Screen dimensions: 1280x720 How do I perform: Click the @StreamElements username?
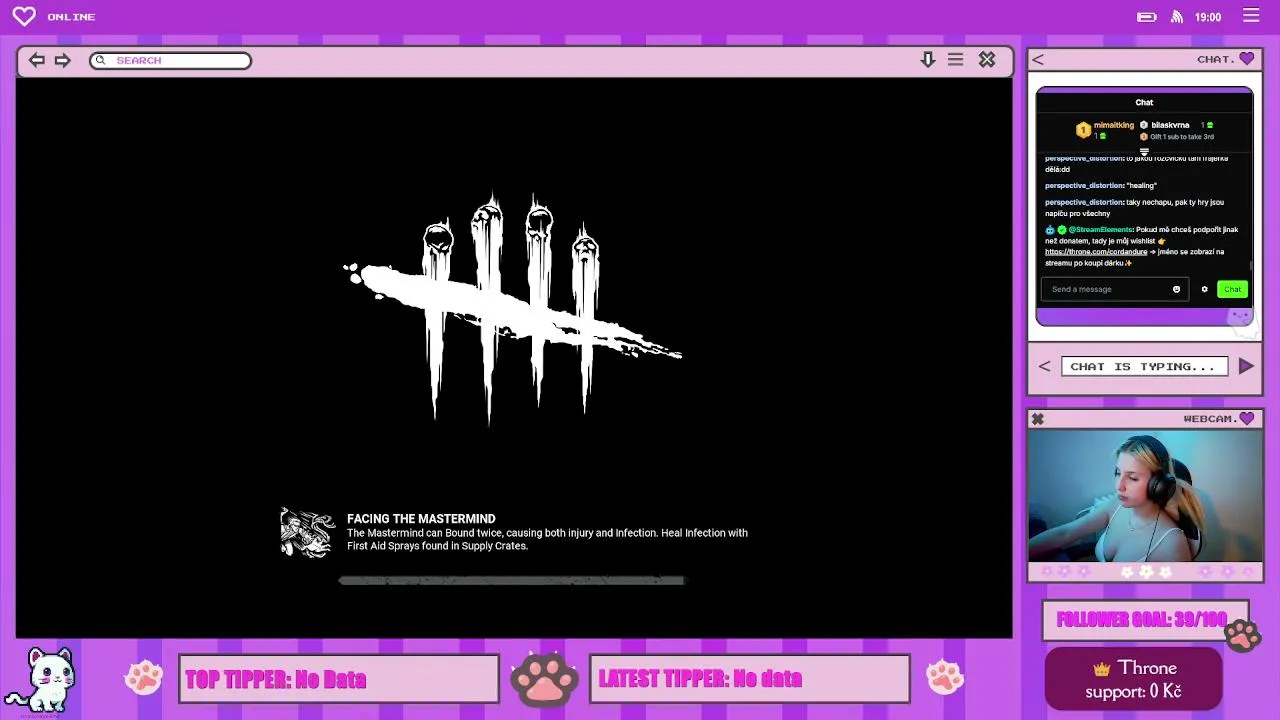1100,229
